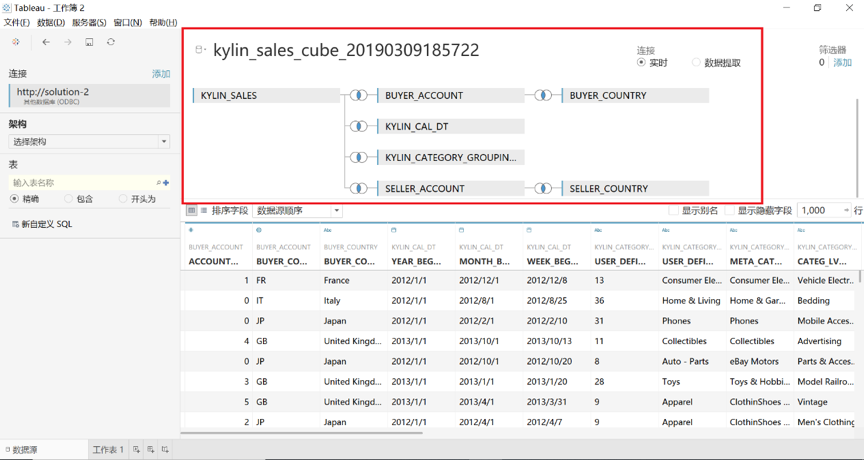
Task: Click the 'France' cell
Action: point(337,280)
